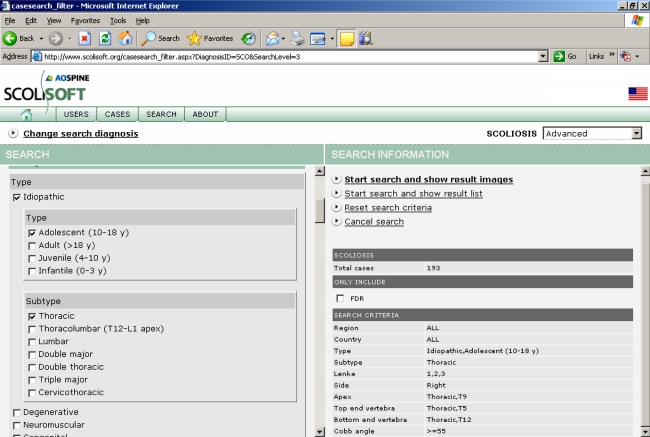This screenshot has width=650, height=437.
Task: Check the Lumbar subtype checkbox
Action: point(32,342)
